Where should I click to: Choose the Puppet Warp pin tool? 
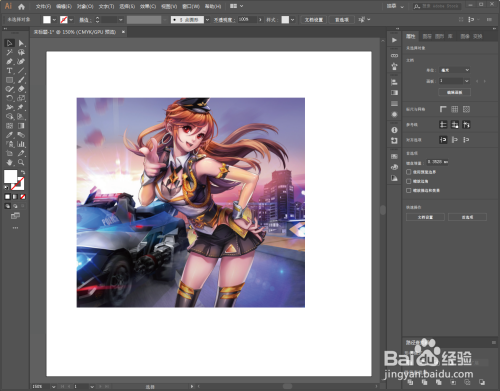[x=21, y=107]
